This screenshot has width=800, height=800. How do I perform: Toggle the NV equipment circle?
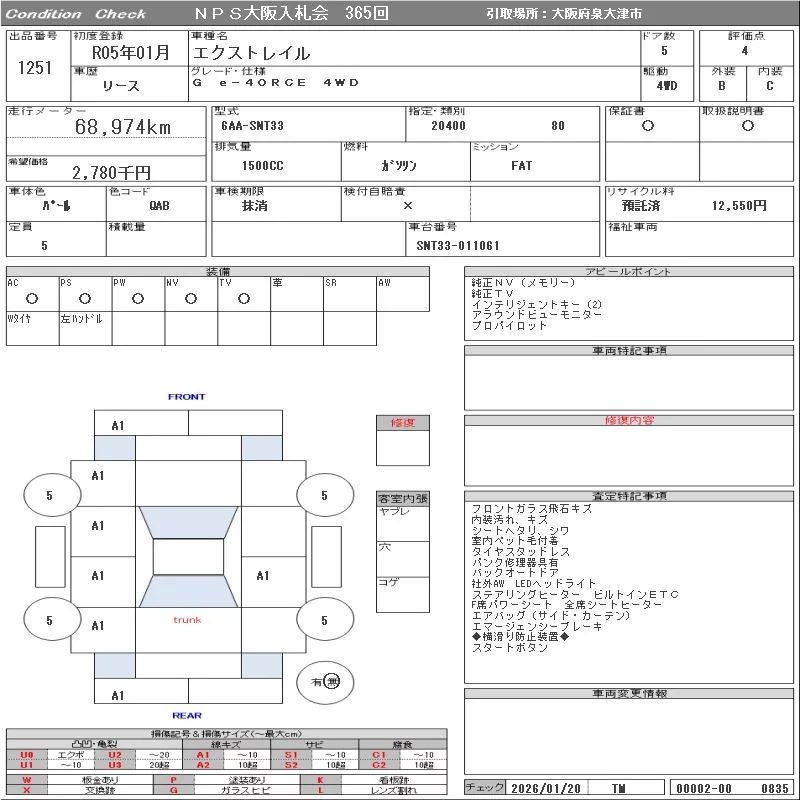(x=190, y=298)
